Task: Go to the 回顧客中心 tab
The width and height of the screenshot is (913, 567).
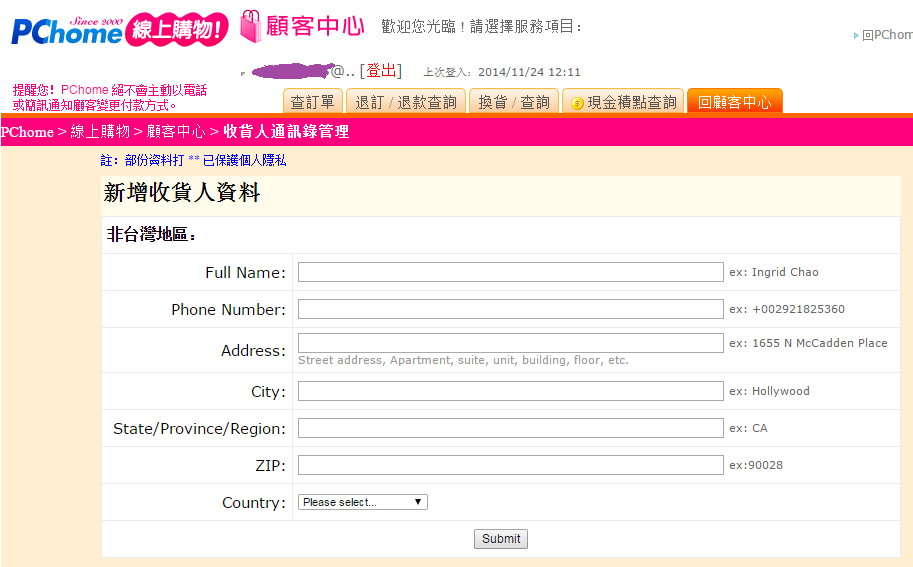Action: coord(734,102)
